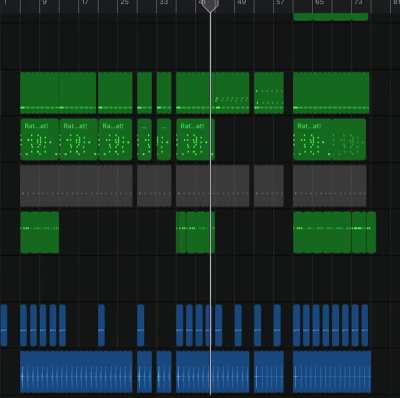The height and width of the screenshot is (398, 400).
Task: Select fourth track's green region starting at bar 73
Action: [359, 232]
